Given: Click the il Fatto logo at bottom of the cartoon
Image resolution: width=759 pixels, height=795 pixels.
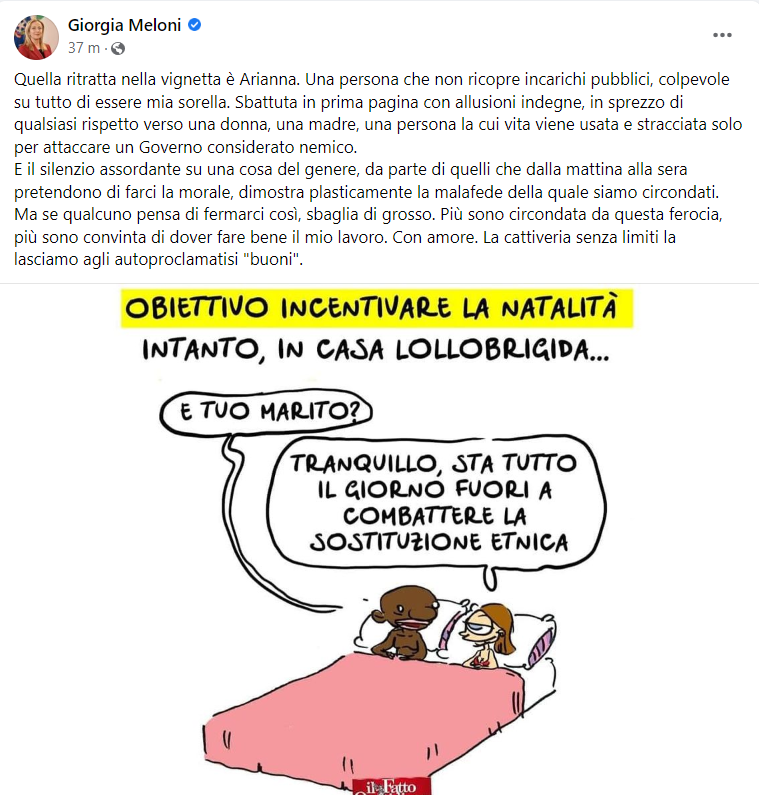Looking at the screenshot, I should (x=391, y=786).
